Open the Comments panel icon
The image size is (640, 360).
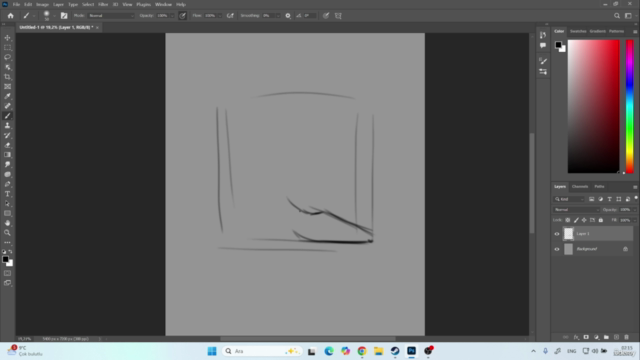(x=543, y=45)
